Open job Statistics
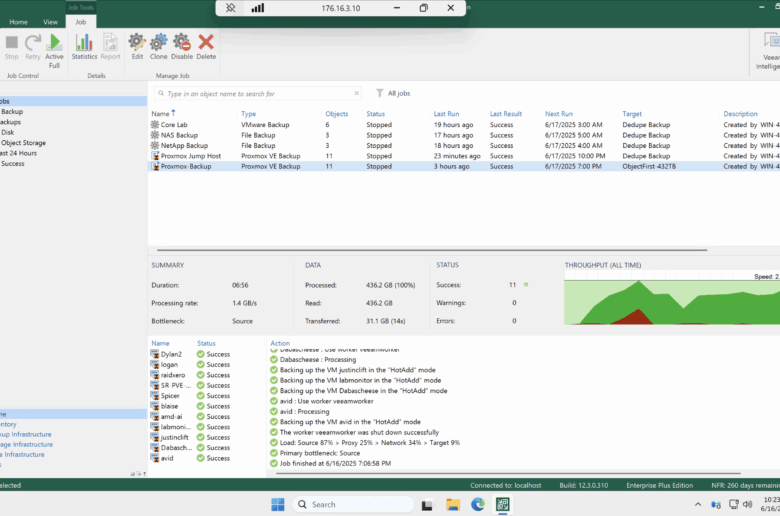Screen dimensions: 780x516 84,47
